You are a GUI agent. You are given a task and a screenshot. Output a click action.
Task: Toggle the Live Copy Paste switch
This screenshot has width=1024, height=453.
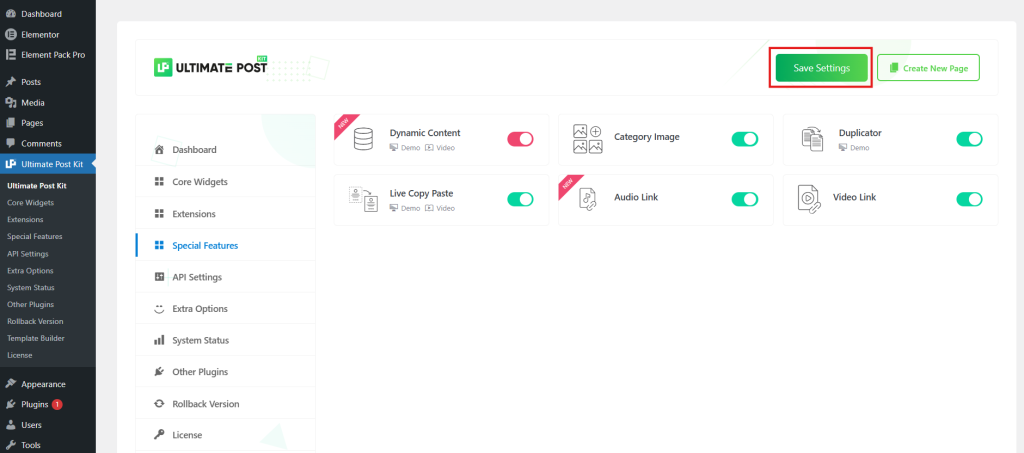point(520,199)
